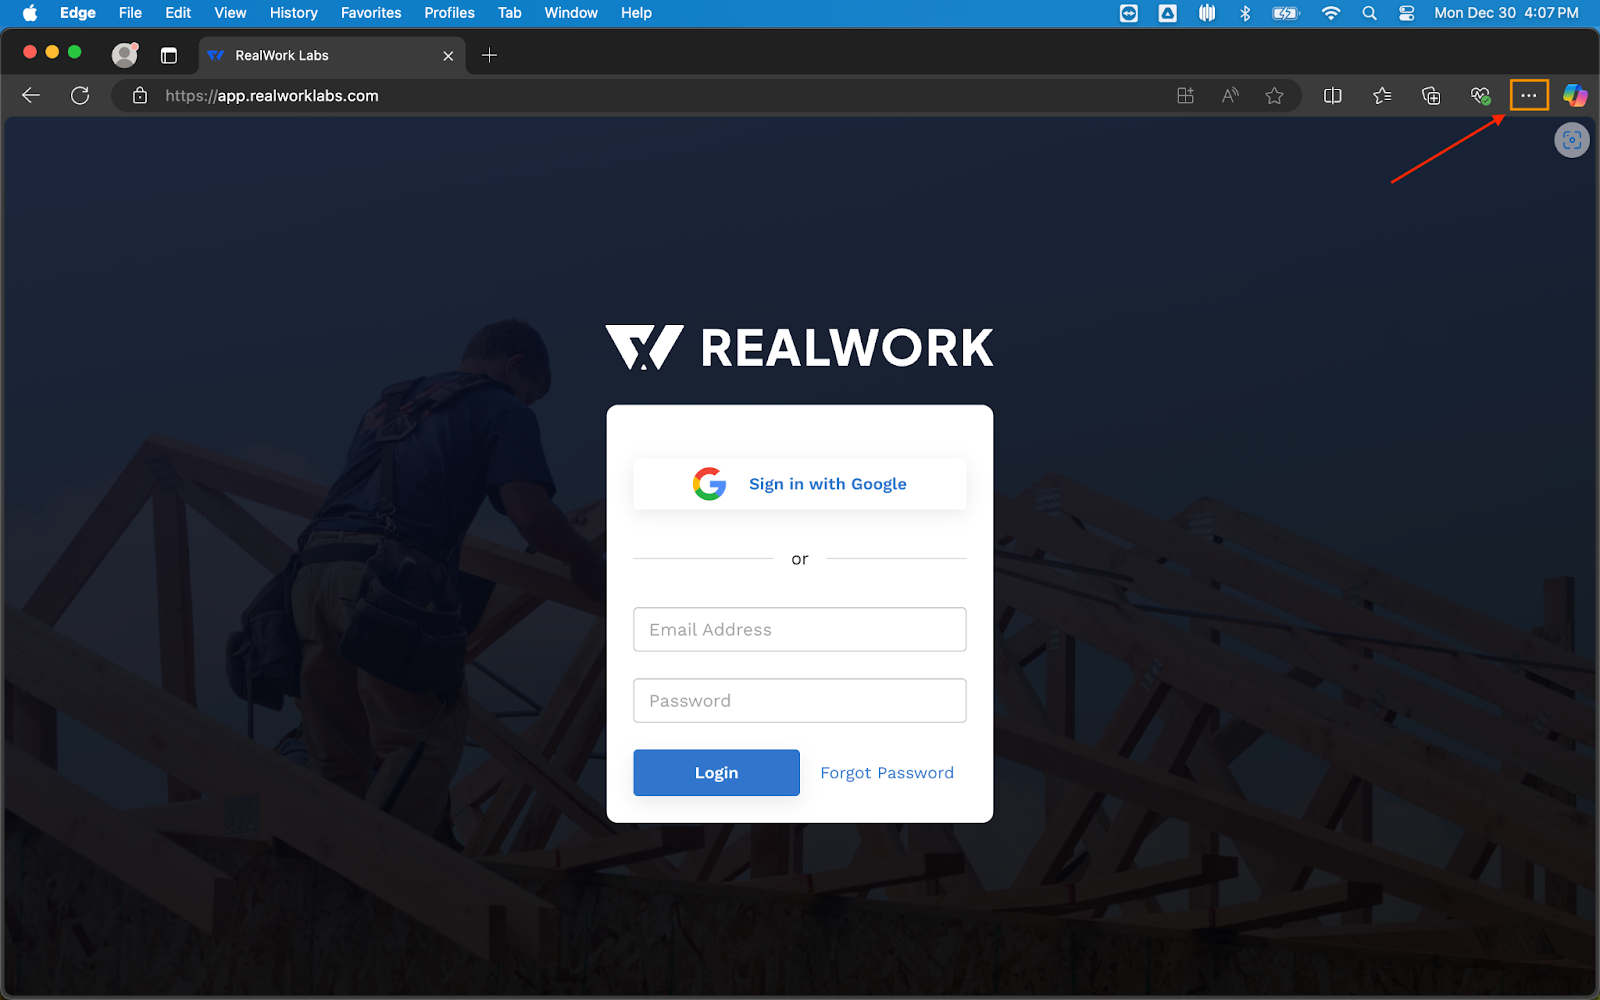The image size is (1600, 1000).
Task: Open Settings and more ellipsis menu
Action: 1529,96
